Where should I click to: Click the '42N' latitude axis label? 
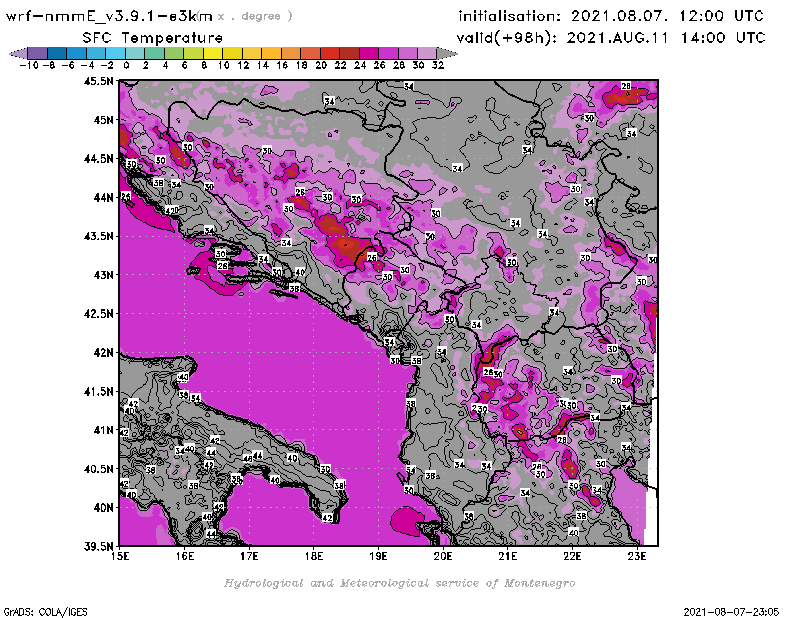[103, 353]
